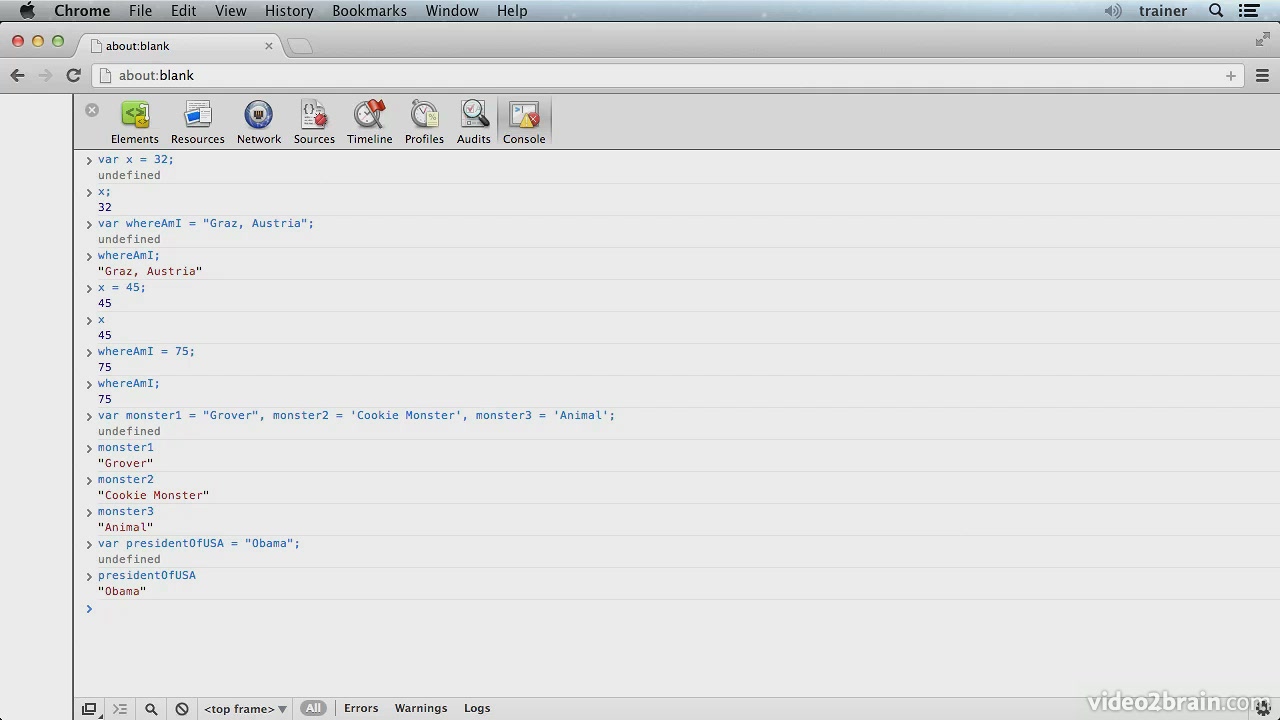Filter the console by Warnings
Viewport: 1280px width, 720px height.
click(421, 708)
